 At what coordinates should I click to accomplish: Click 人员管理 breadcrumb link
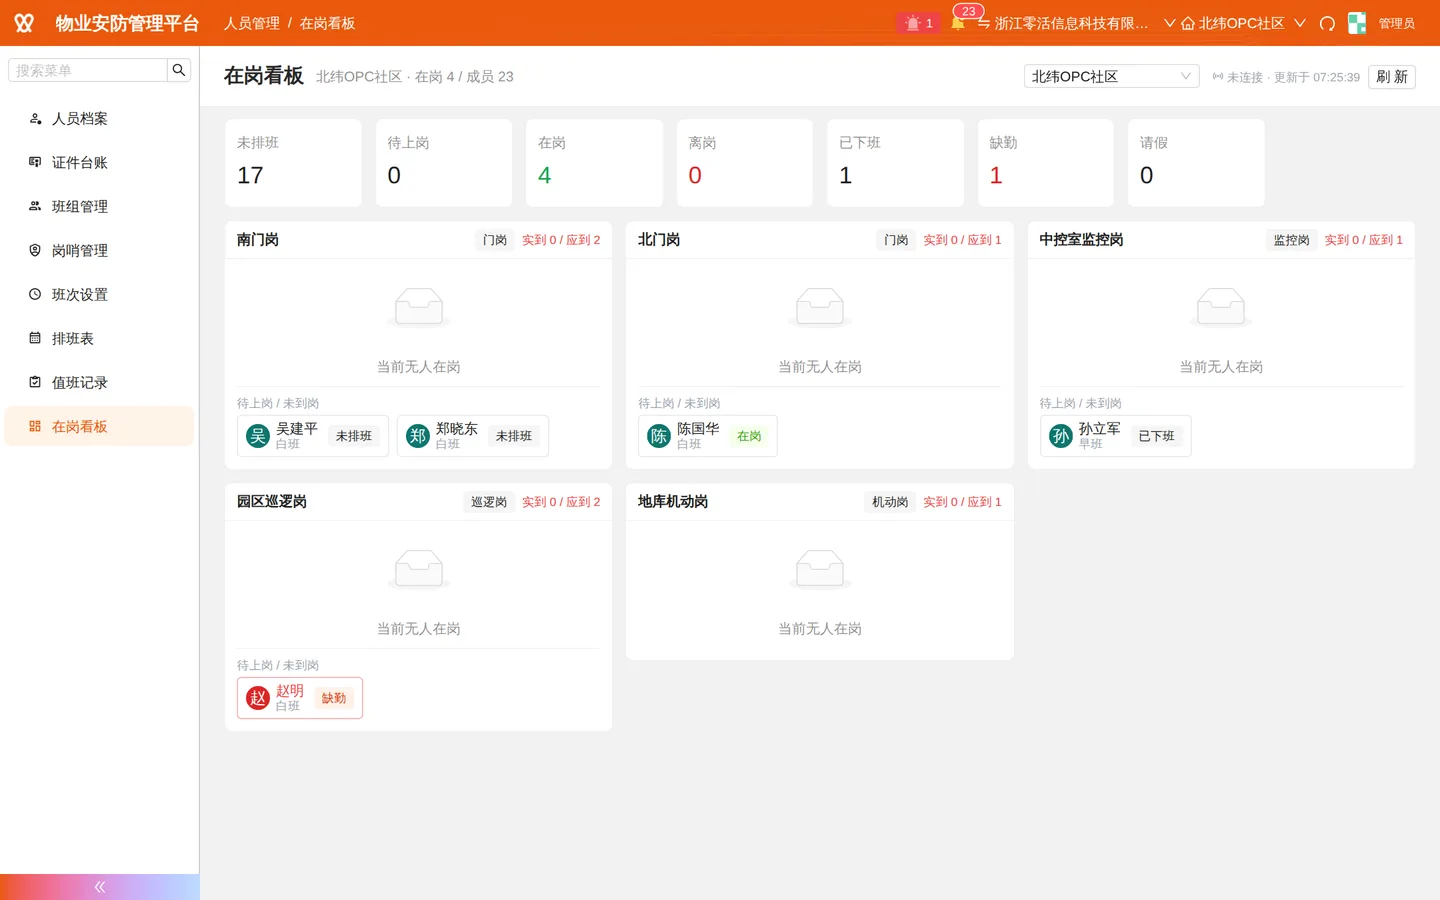pos(252,23)
